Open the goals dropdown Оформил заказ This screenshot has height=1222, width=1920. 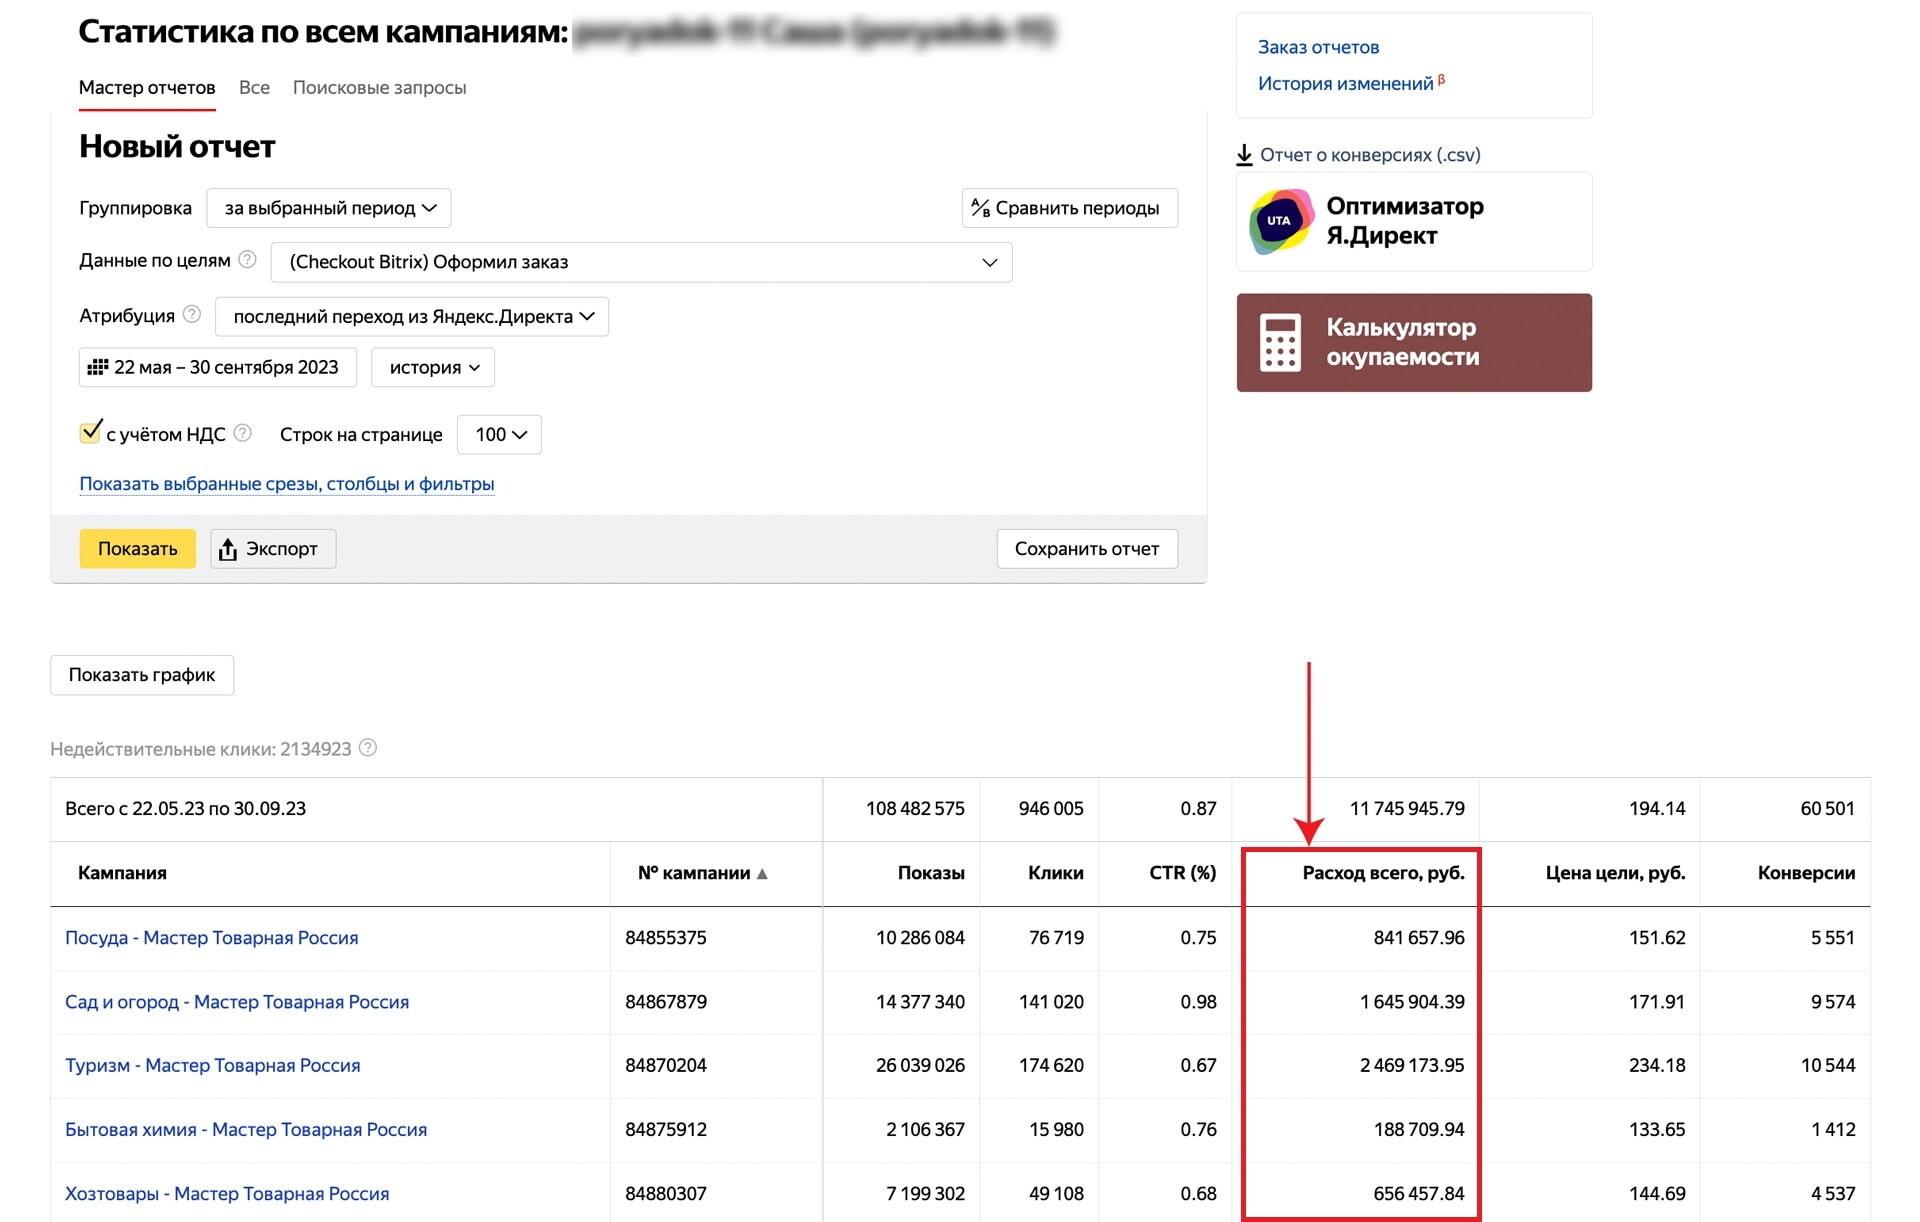click(641, 262)
